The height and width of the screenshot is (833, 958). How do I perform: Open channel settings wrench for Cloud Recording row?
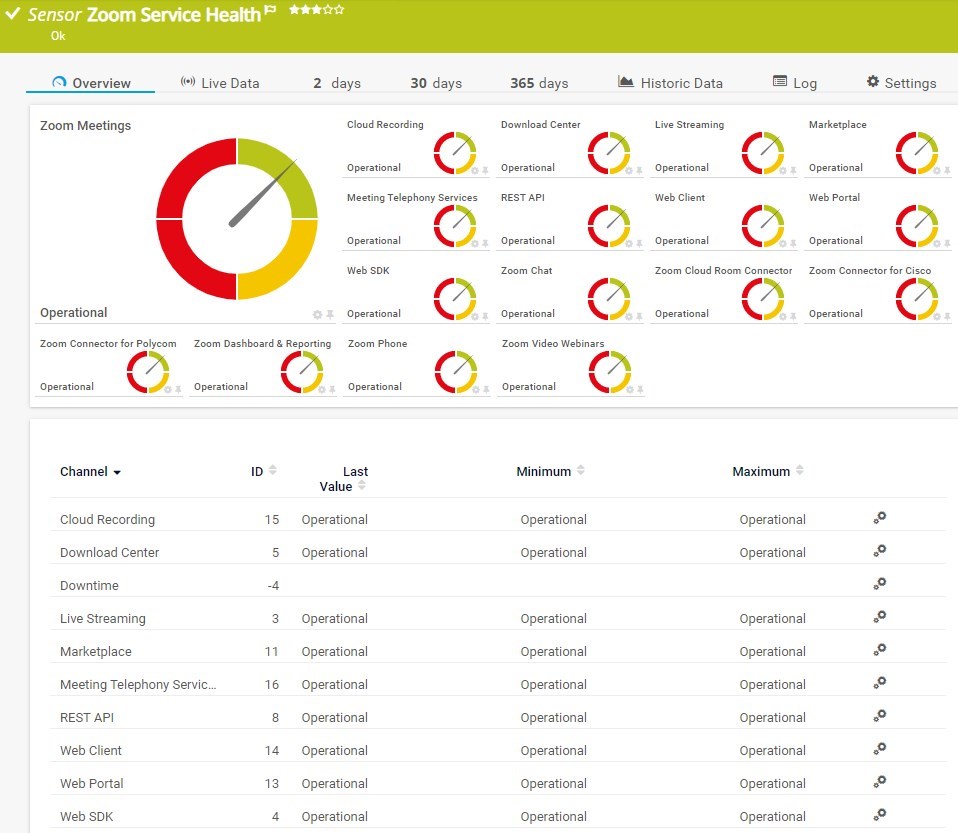pyautogui.click(x=879, y=518)
